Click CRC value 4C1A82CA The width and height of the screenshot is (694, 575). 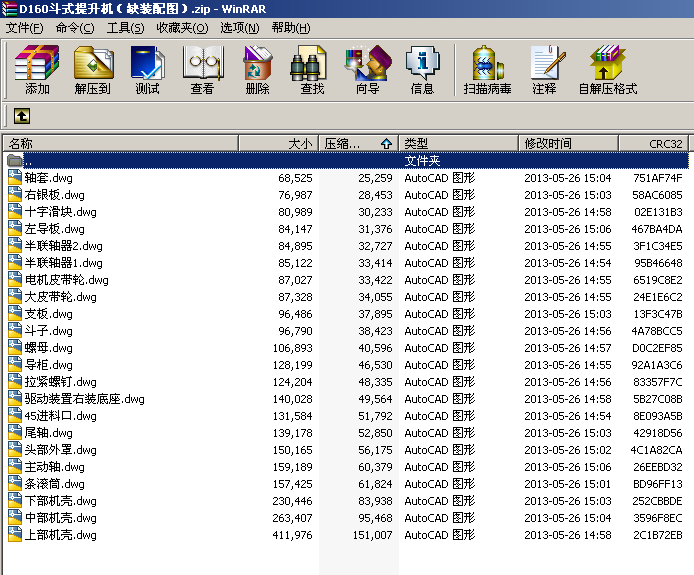pos(657,450)
